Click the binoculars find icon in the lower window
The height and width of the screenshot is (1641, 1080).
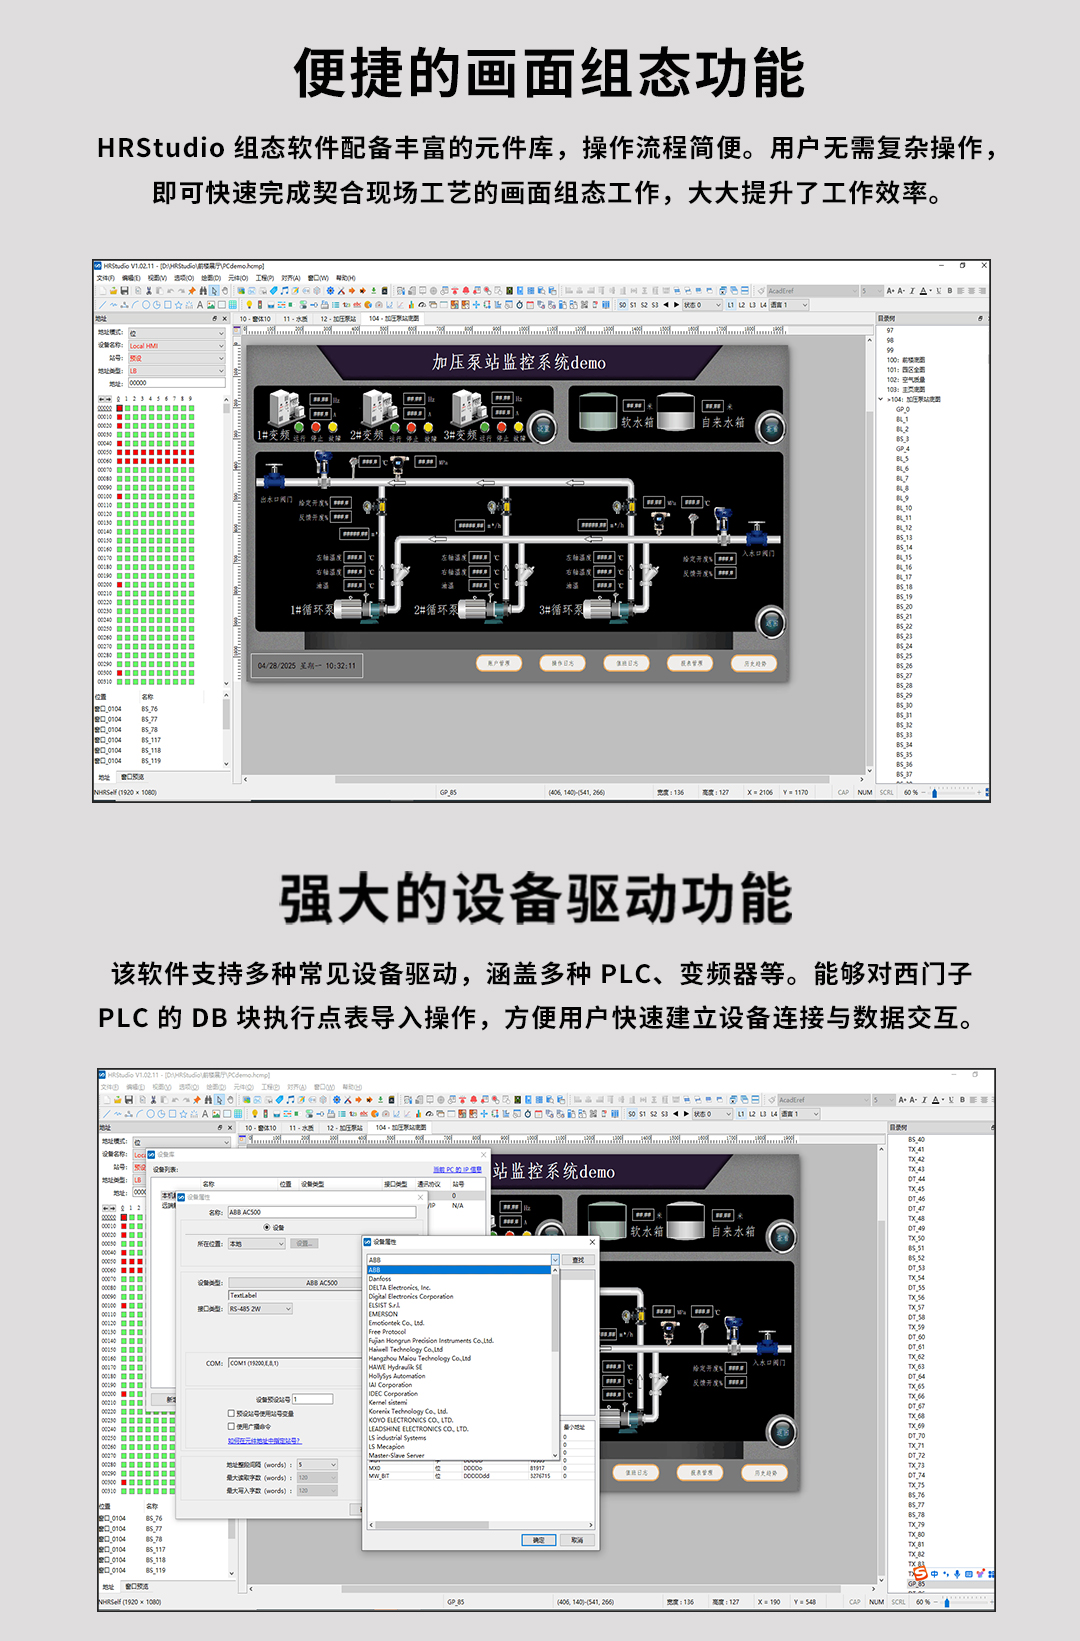point(207,1100)
